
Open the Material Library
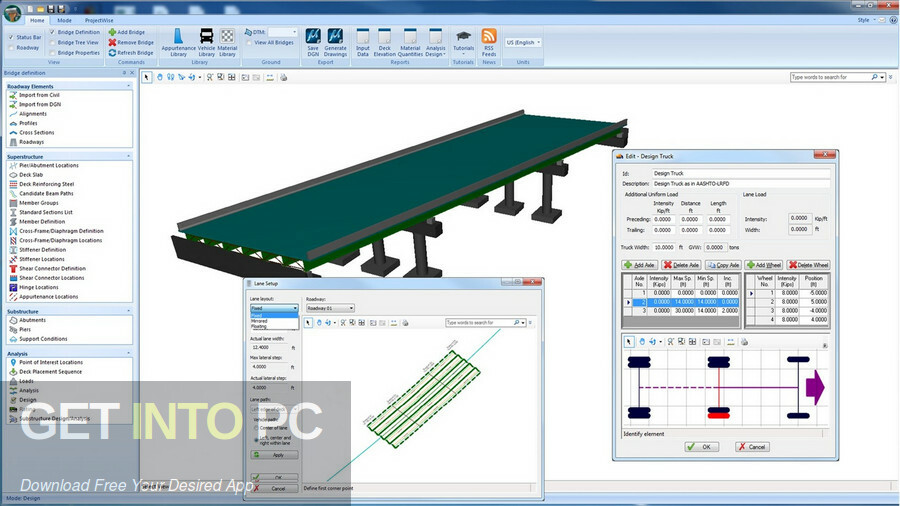pos(227,42)
